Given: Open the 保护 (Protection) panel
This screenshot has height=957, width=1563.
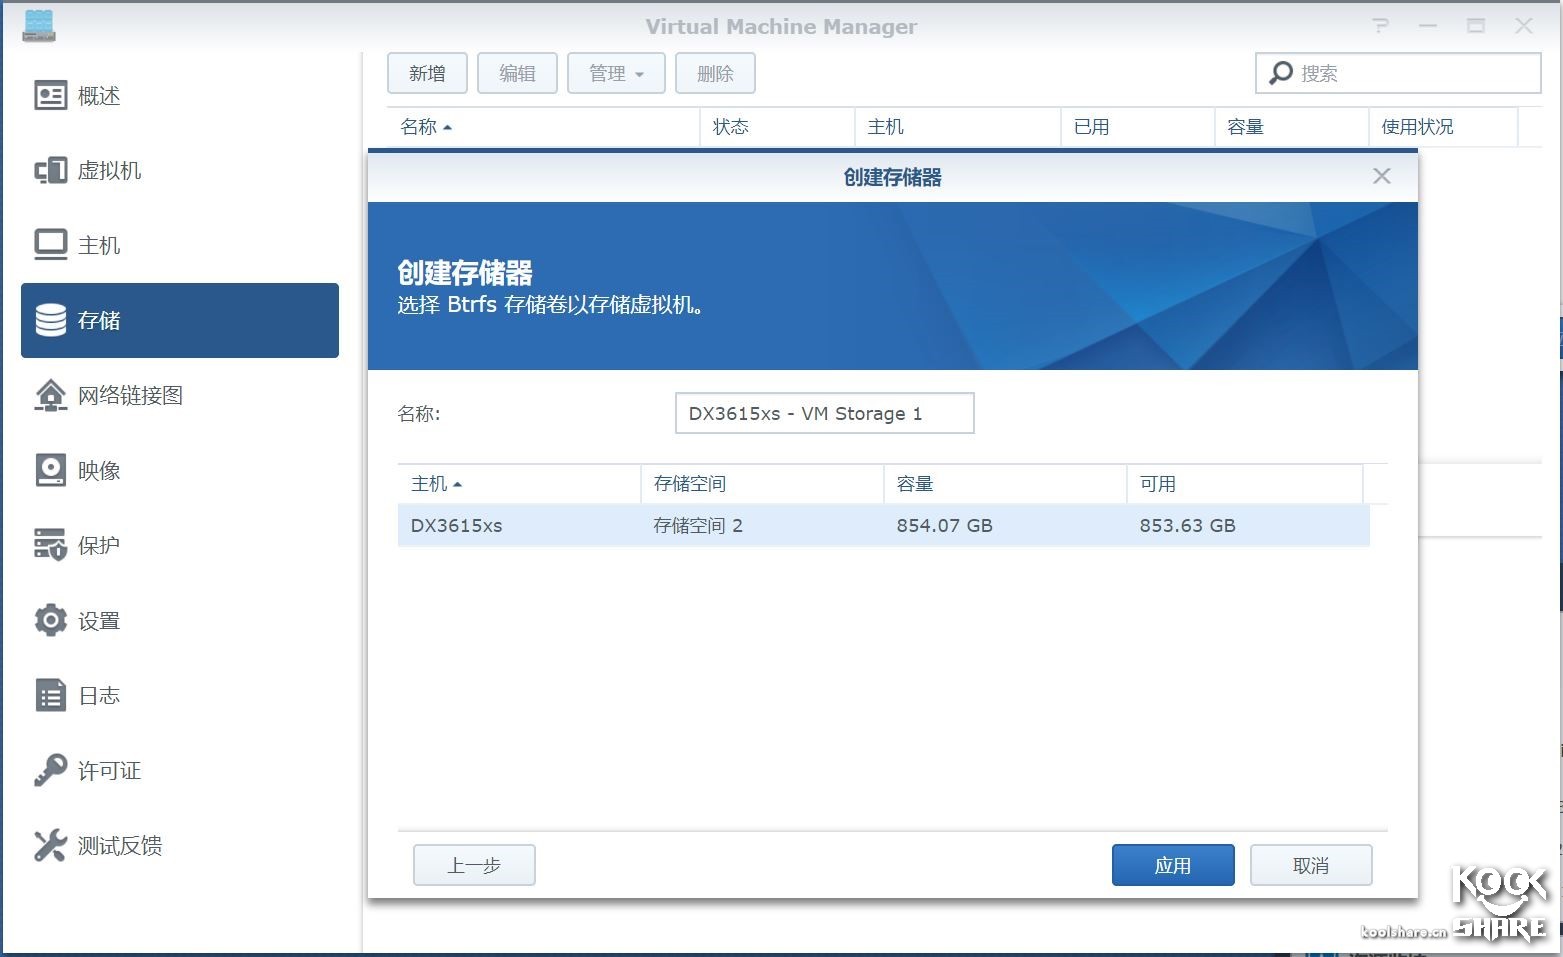Looking at the screenshot, I should click(x=99, y=545).
